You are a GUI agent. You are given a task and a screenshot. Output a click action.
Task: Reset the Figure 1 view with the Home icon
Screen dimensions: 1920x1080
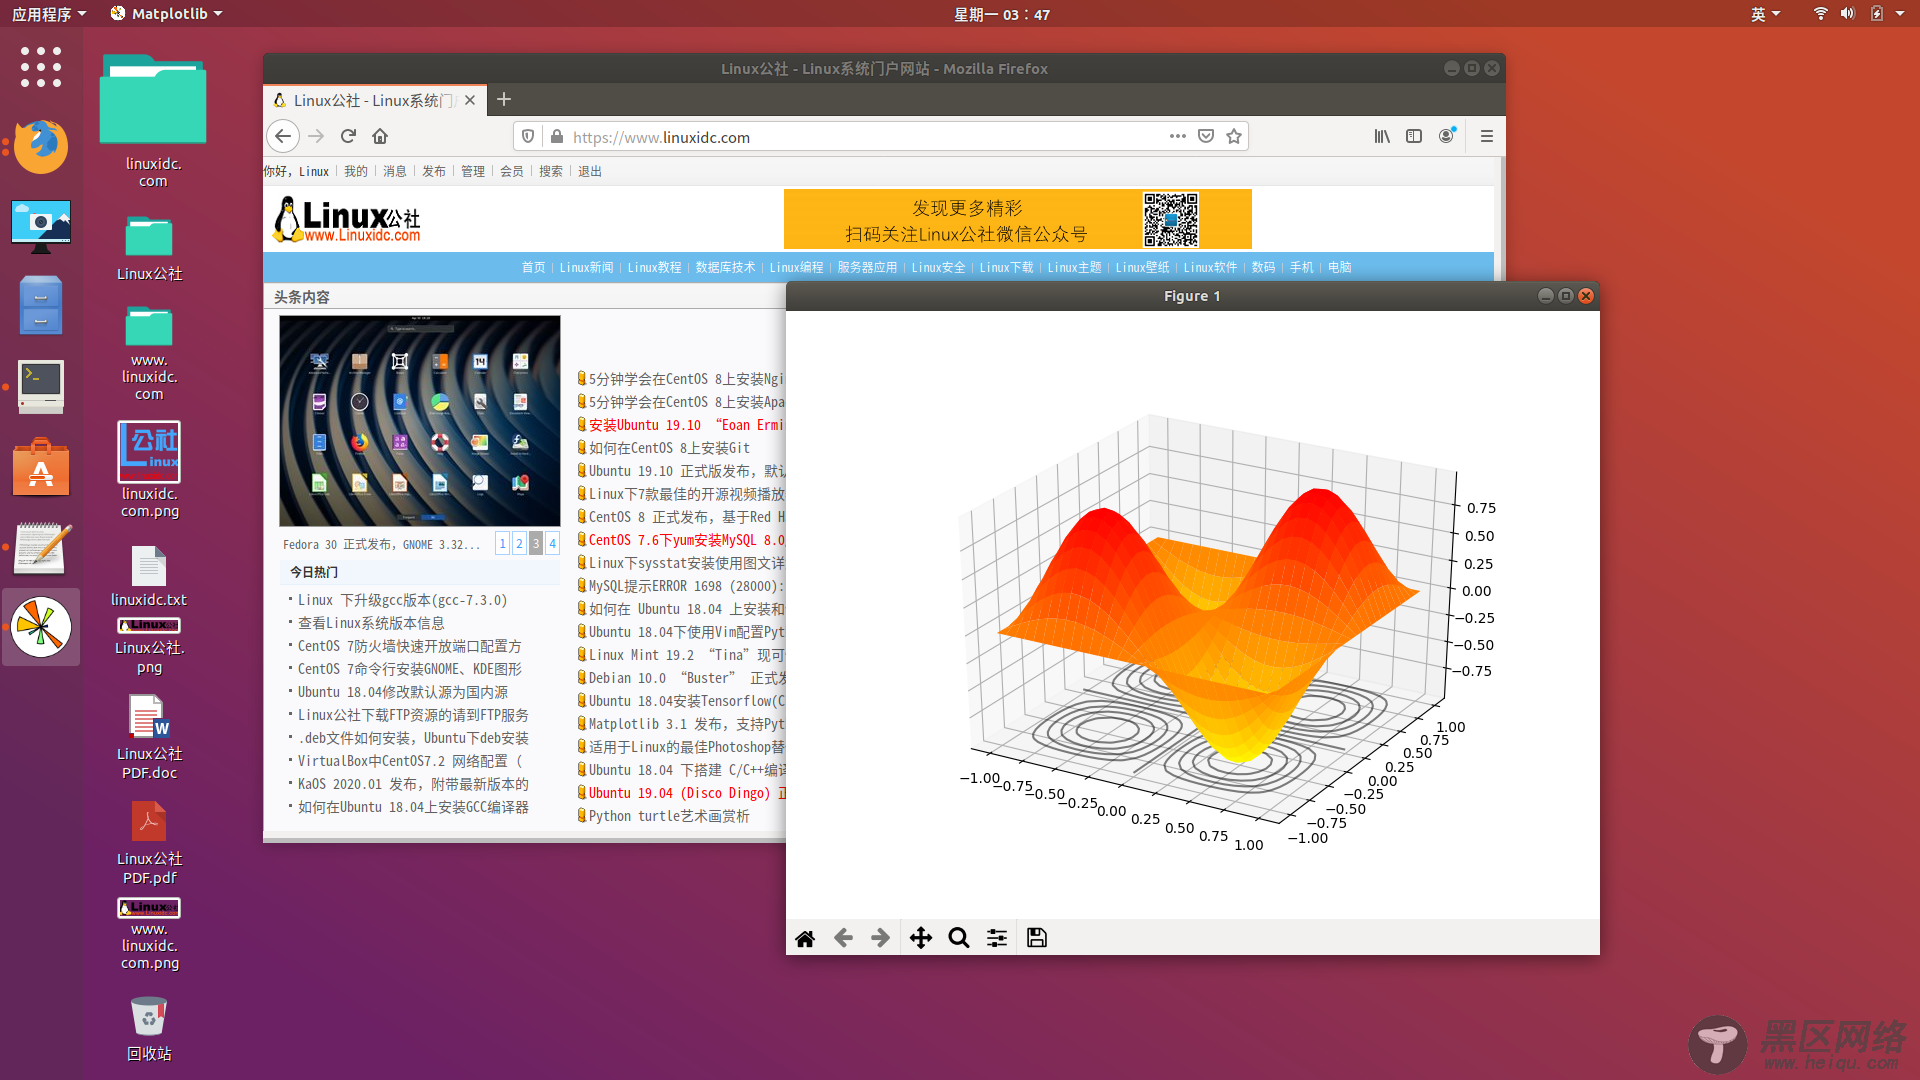pyautogui.click(x=805, y=938)
